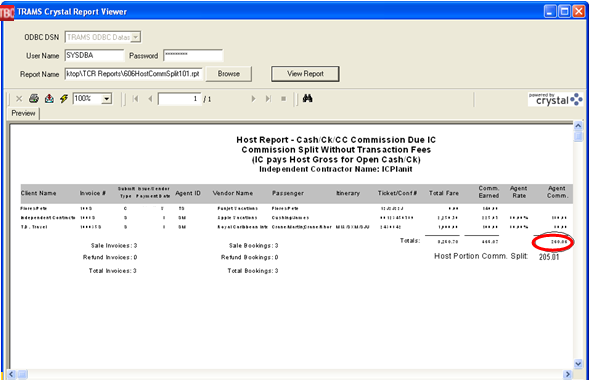
Task: Click the Report Name path field
Action: point(133,74)
